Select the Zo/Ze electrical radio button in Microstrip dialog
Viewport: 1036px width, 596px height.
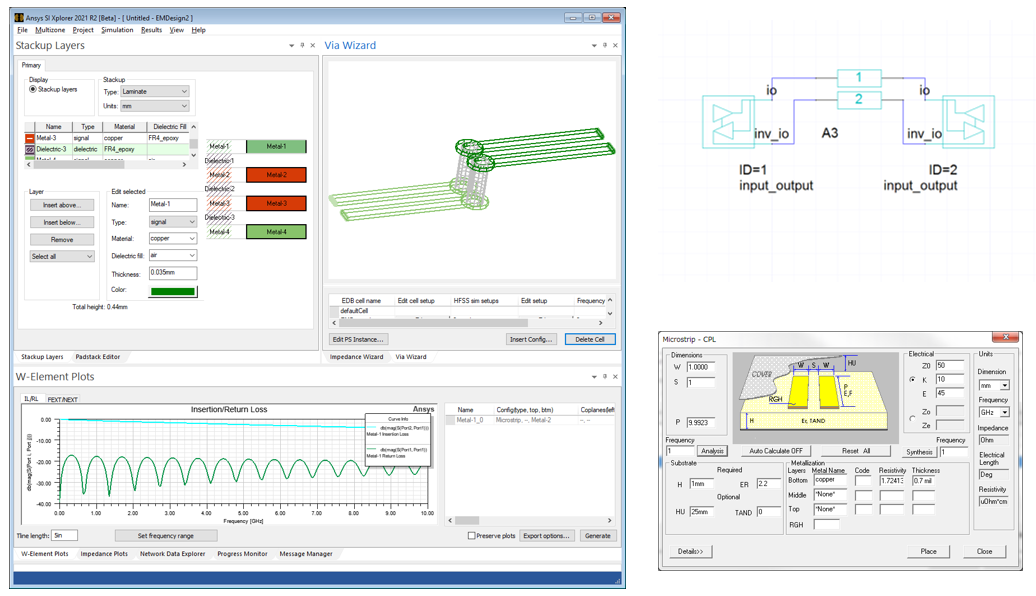(912, 418)
